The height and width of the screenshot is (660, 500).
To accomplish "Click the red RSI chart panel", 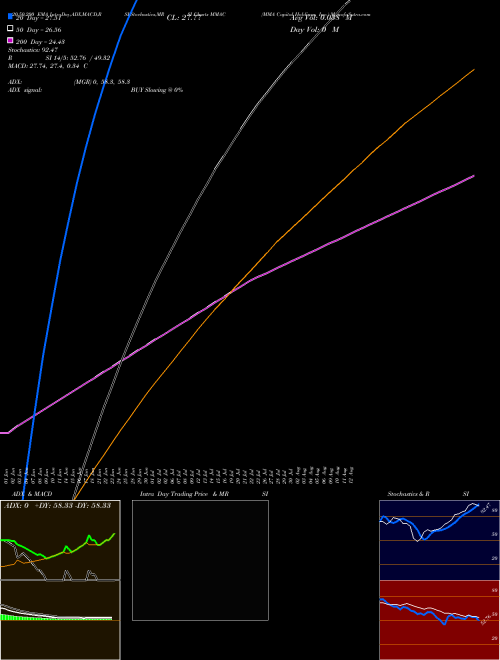I will click(439, 620).
